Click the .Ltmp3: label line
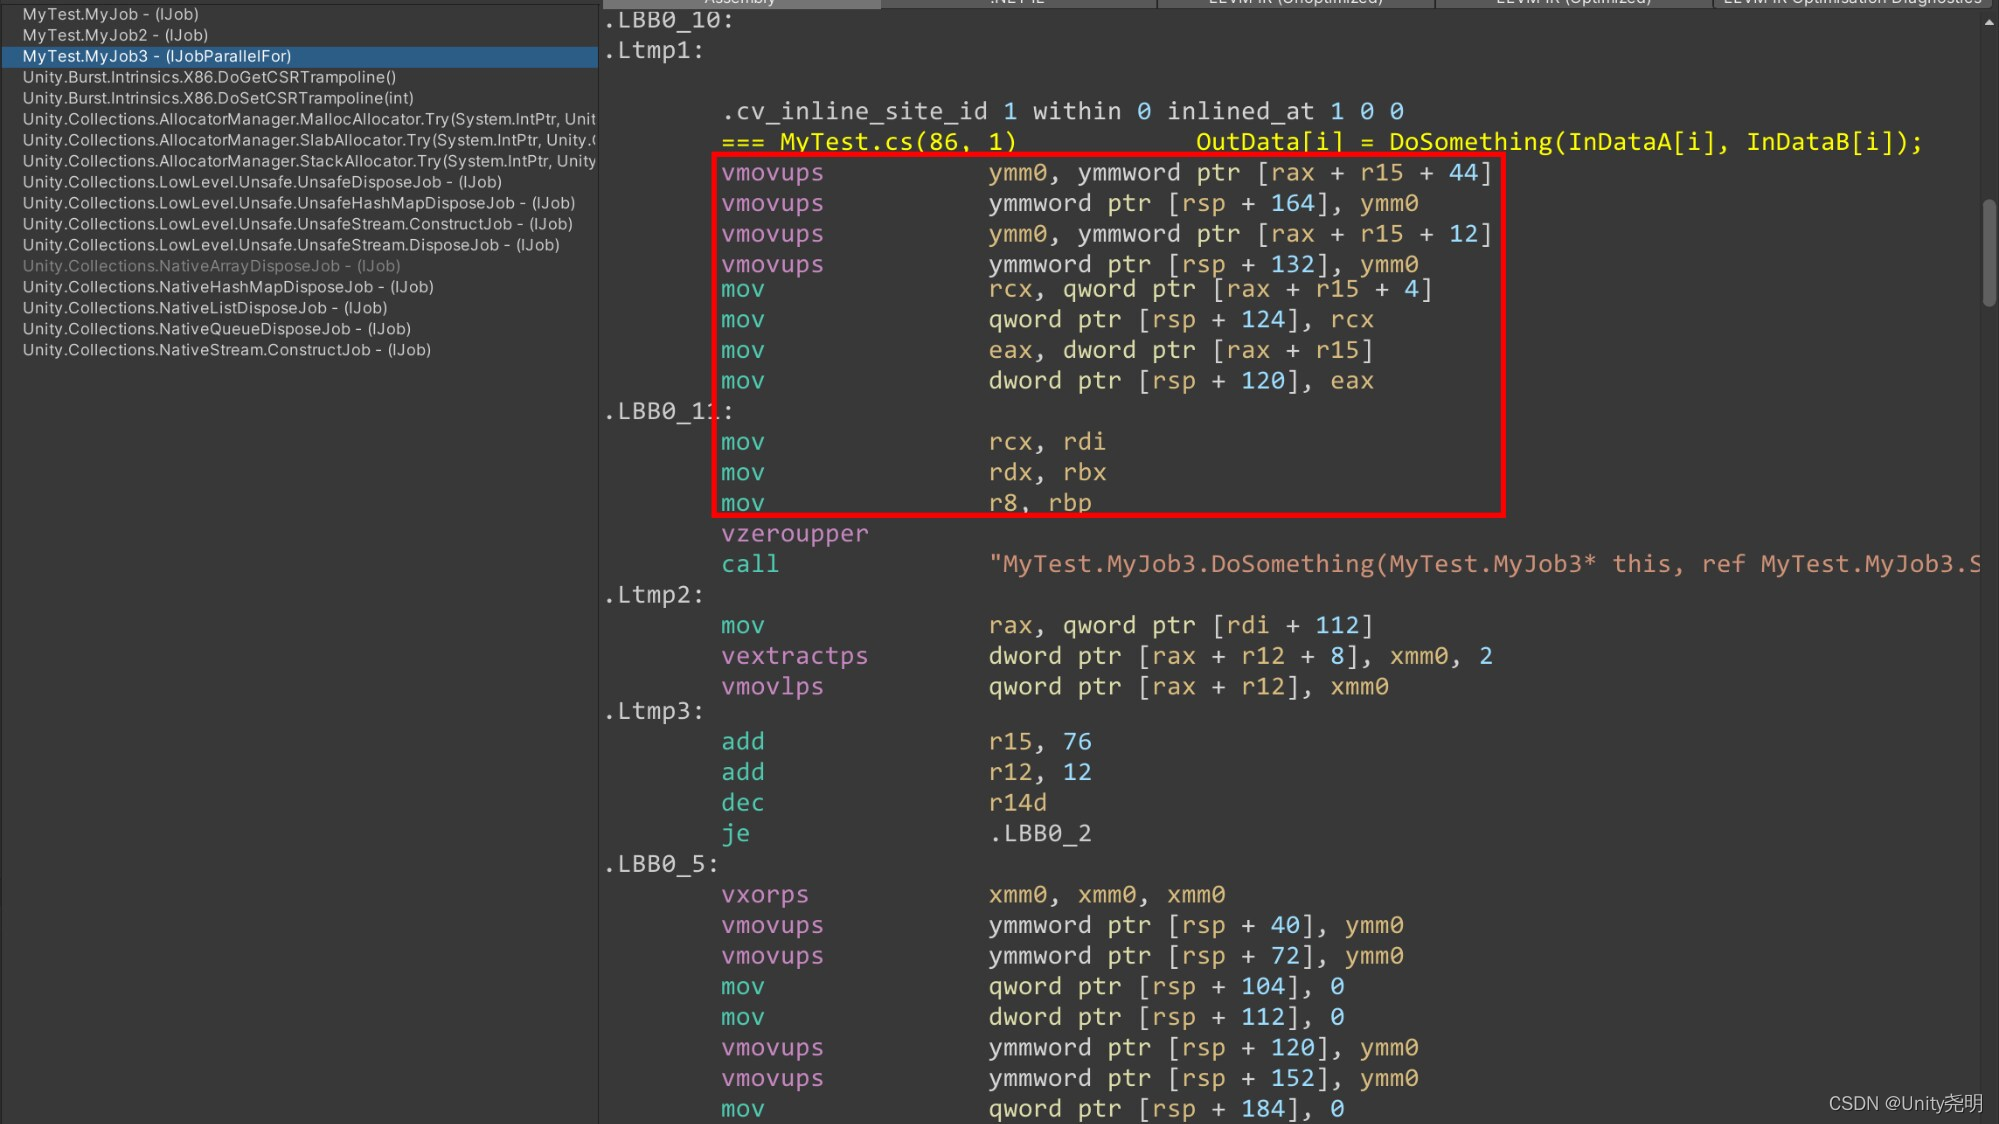Screen dimensions: 1999x1124 click(x=654, y=711)
